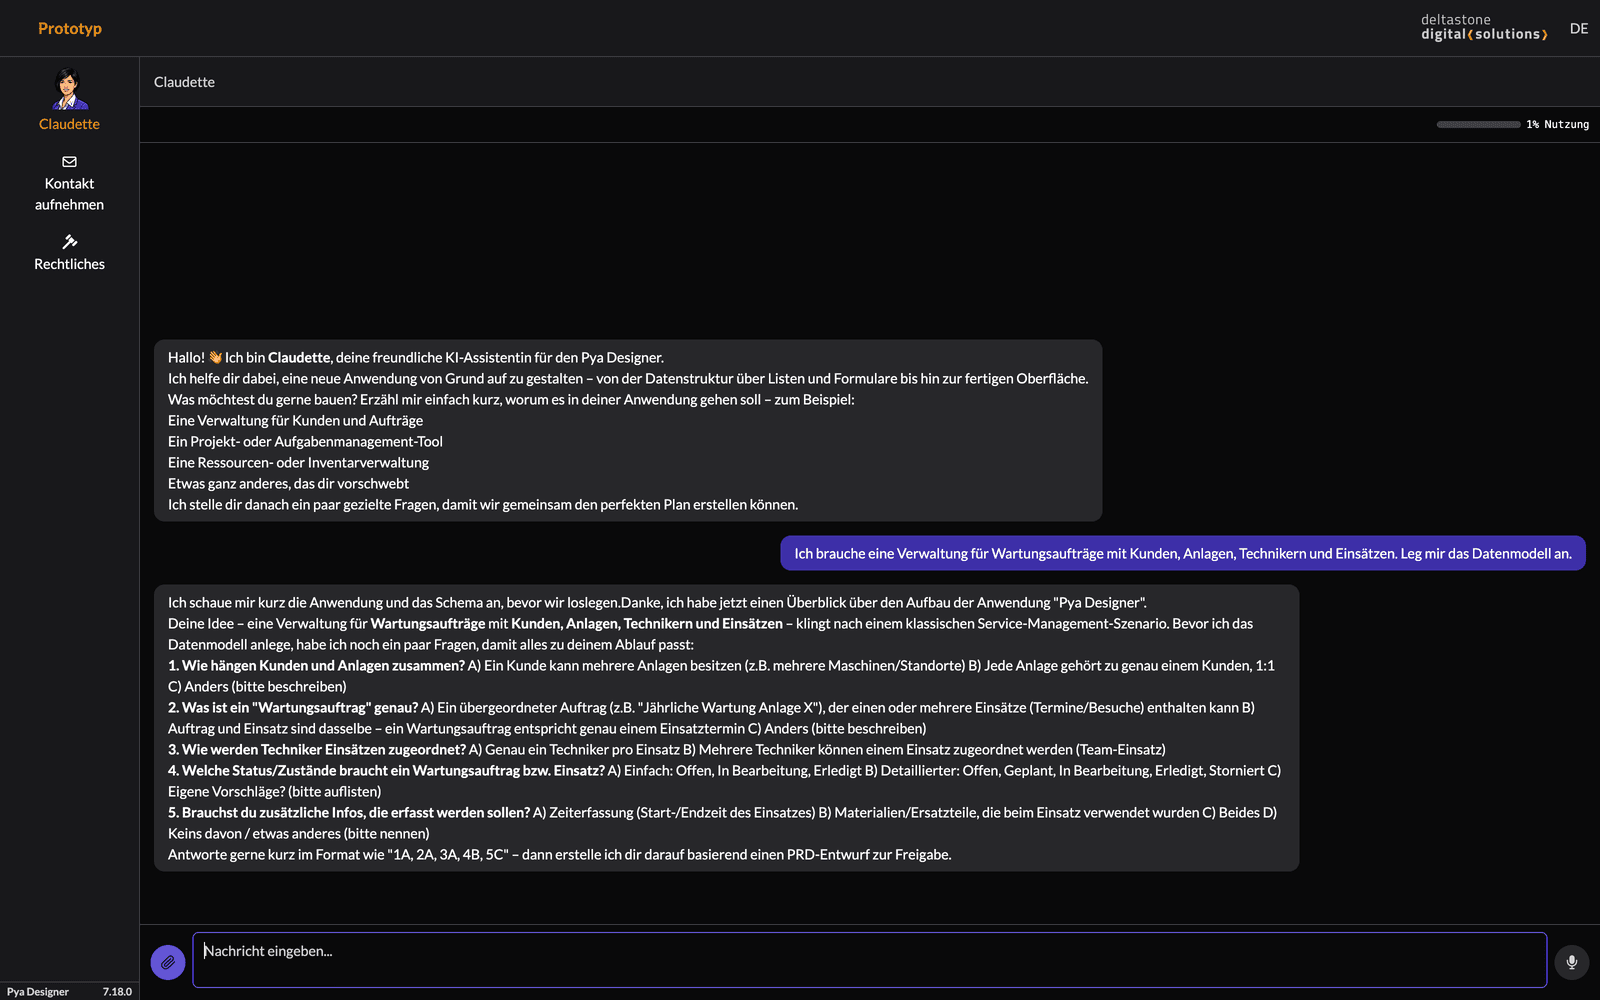The image size is (1600, 1000).
Task: Click the Hallo greeting line from Claudette
Action: (416, 357)
